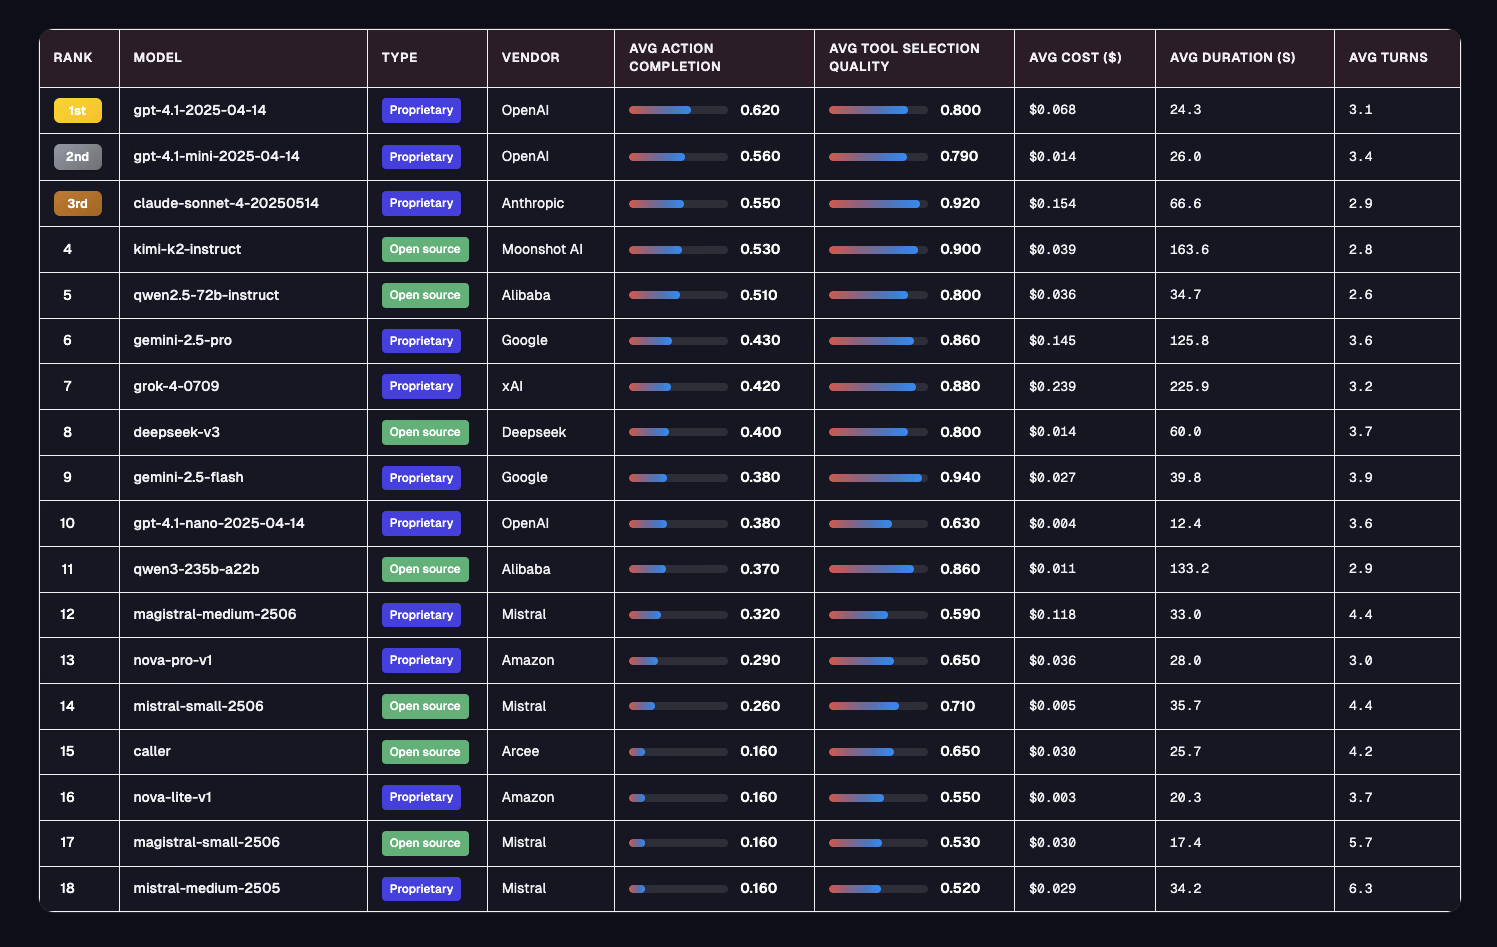
Task: Select the mistral-medium-2505 model name
Action: pos(206,889)
